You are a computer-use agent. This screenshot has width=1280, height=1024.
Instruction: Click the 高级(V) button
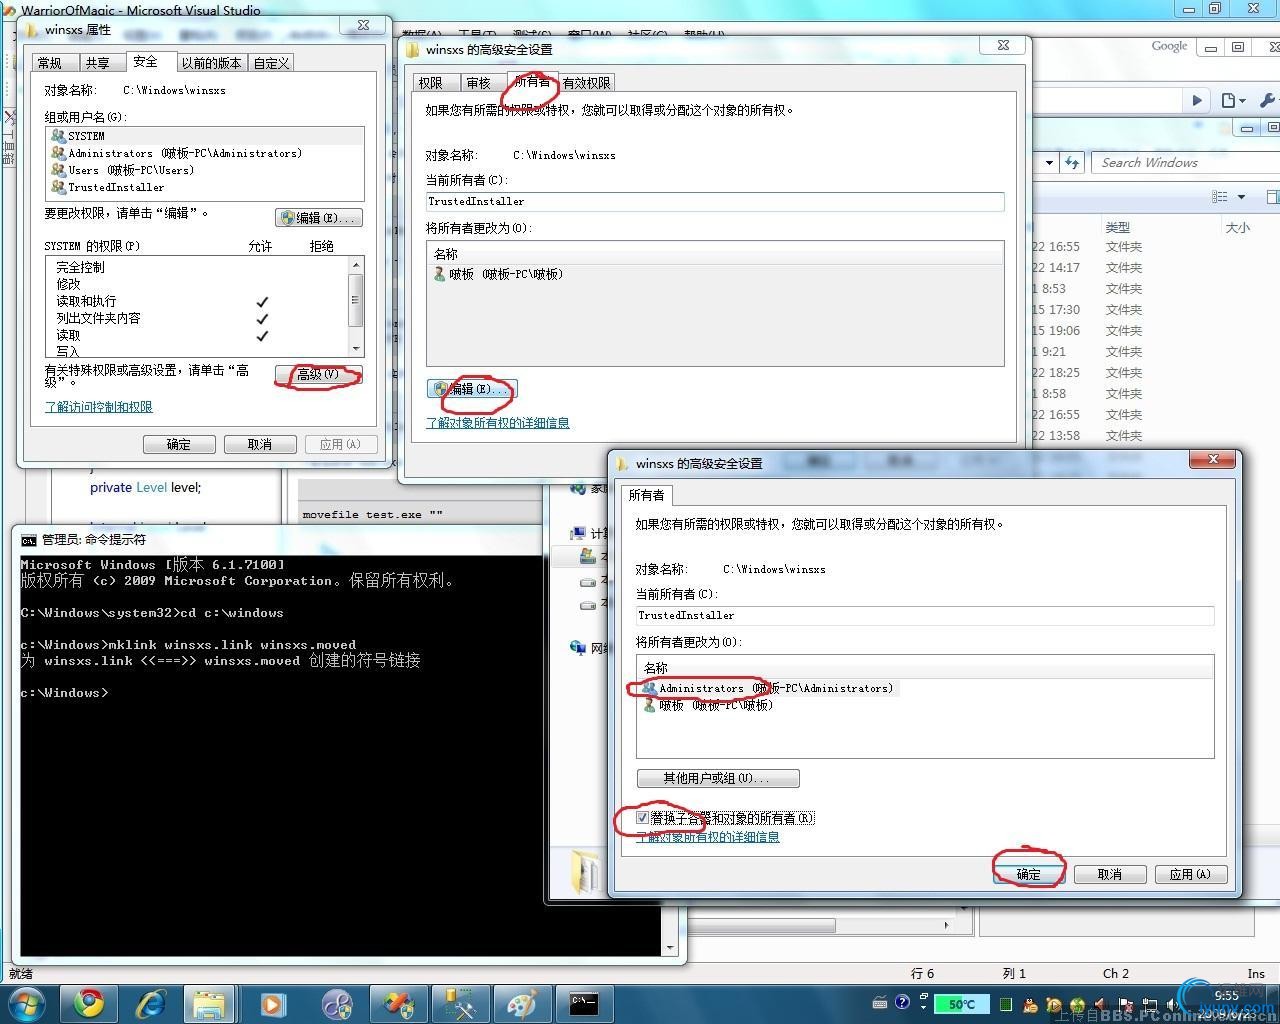coord(318,375)
